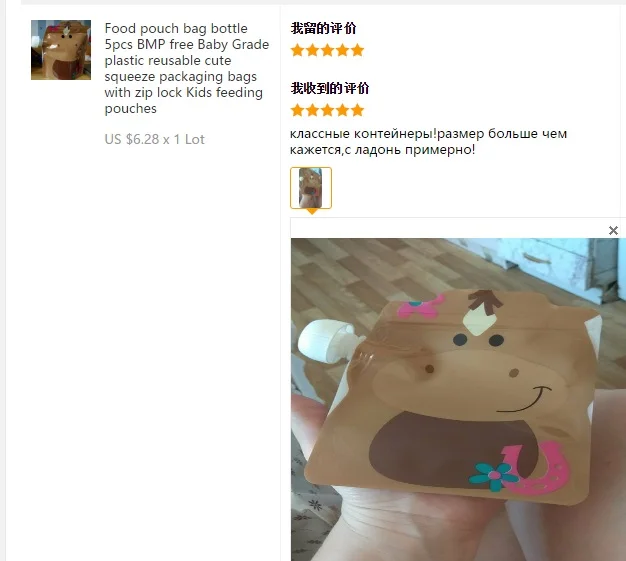626x561 pixels.
Task: Click the 我收到的评价 heading
Action: pyautogui.click(x=330, y=88)
